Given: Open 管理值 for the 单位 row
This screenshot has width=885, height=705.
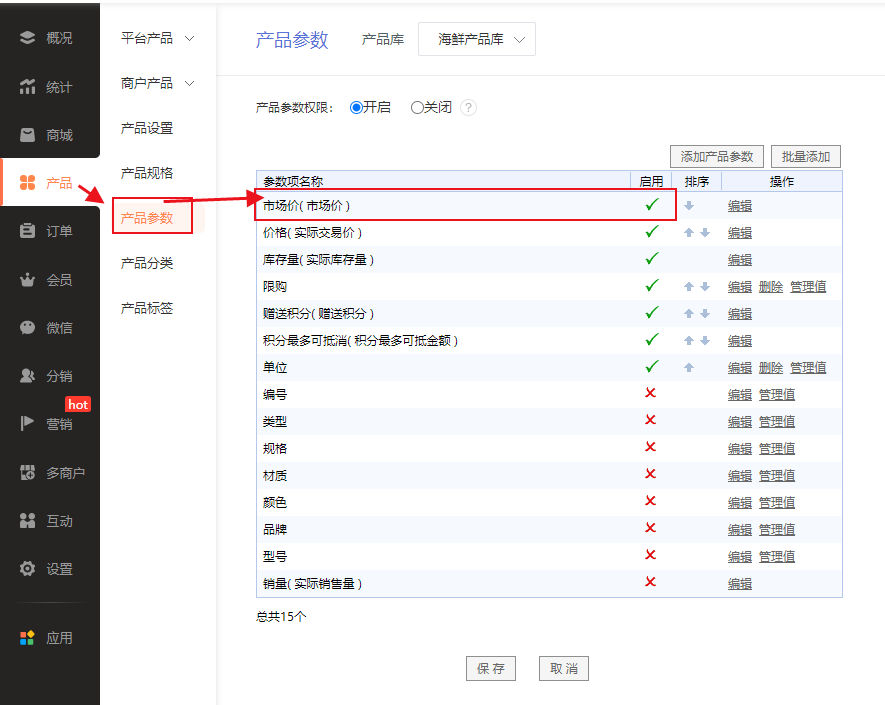Looking at the screenshot, I should [808, 367].
